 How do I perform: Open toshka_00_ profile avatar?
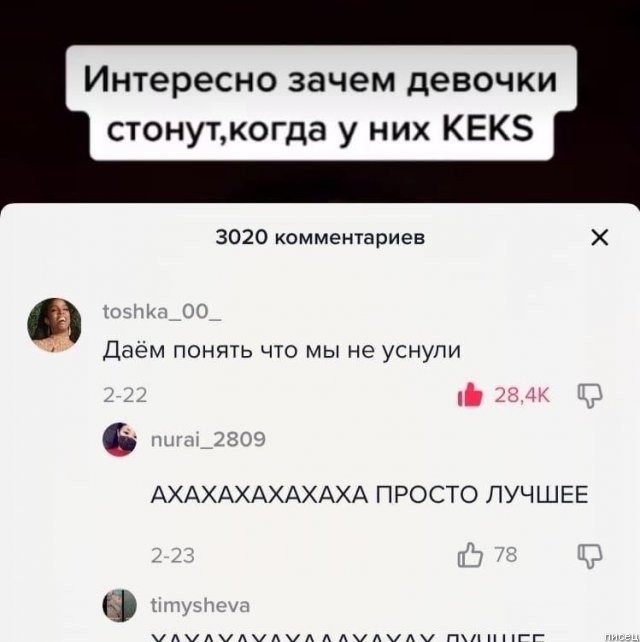click(x=54, y=325)
